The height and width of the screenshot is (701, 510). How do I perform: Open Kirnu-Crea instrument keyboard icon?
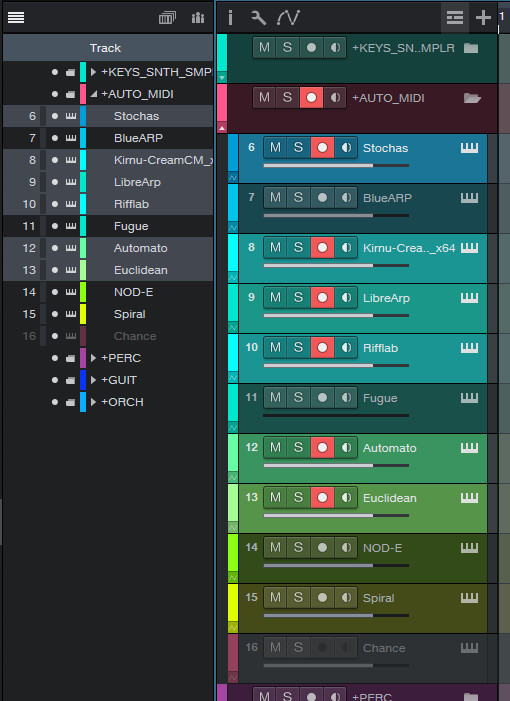(x=469, y=248)
